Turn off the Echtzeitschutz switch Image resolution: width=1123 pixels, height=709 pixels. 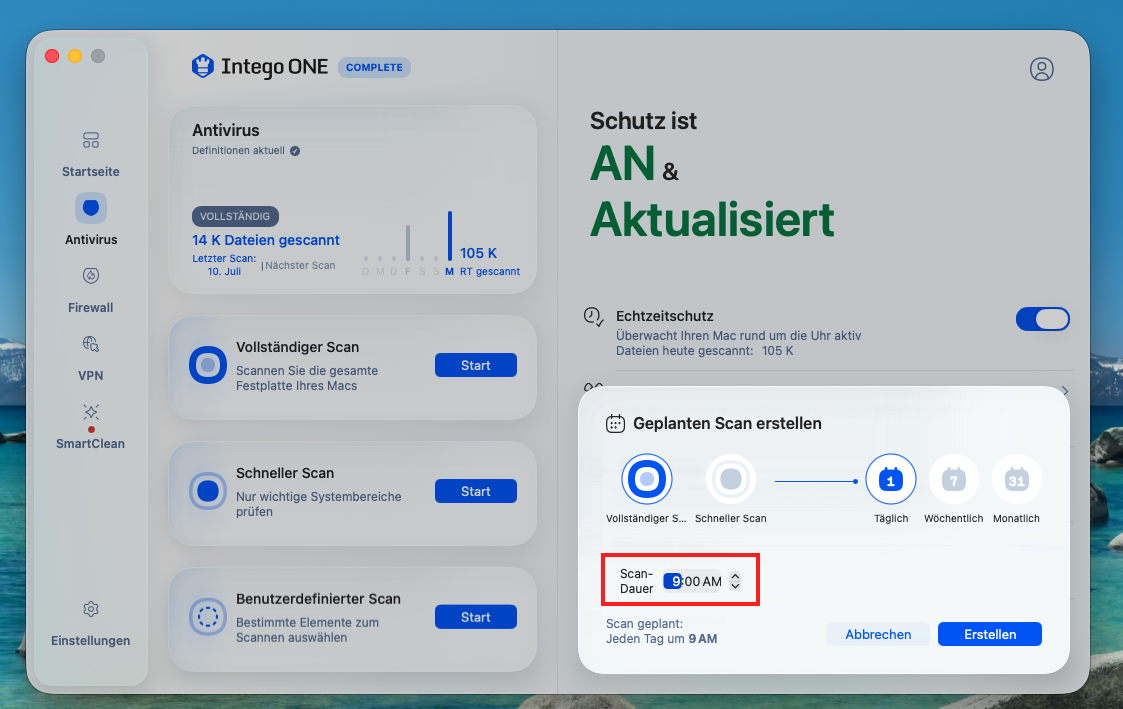pos(1043,319)
